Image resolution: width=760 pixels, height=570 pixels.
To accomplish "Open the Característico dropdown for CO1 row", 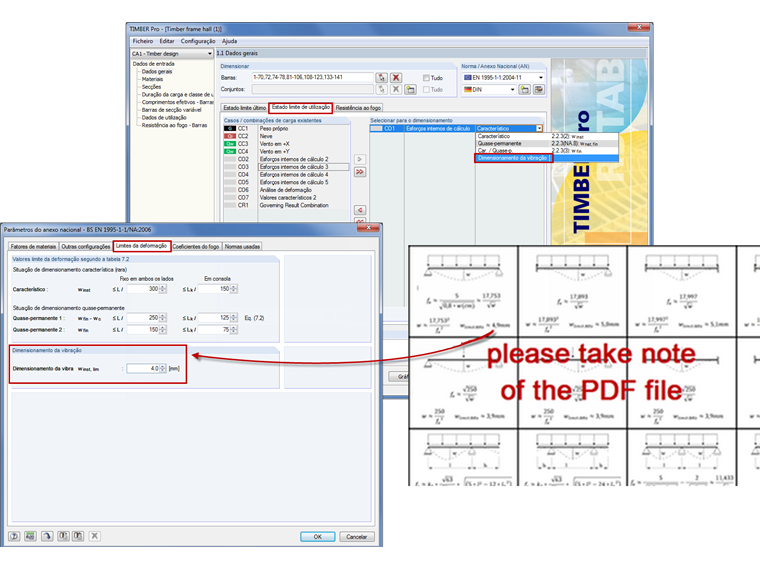I will tap(539, 129).
